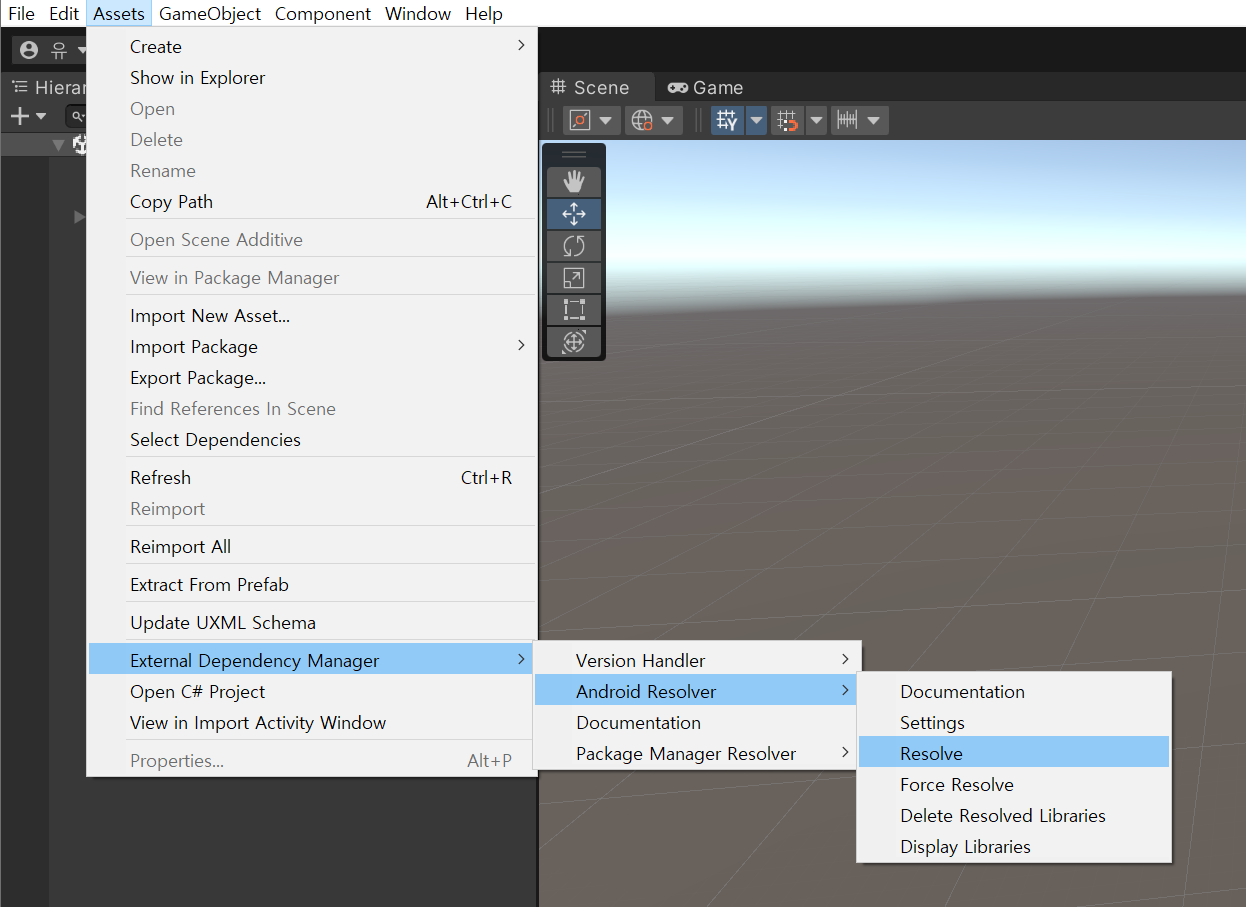
Task: Select the Move tool
Action: pos(574,214)
